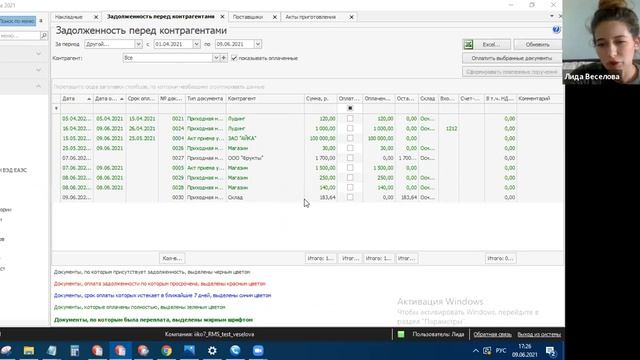
Task: Click the Тип документа column header
Action: pyautogui.click(x=206, y=99)
